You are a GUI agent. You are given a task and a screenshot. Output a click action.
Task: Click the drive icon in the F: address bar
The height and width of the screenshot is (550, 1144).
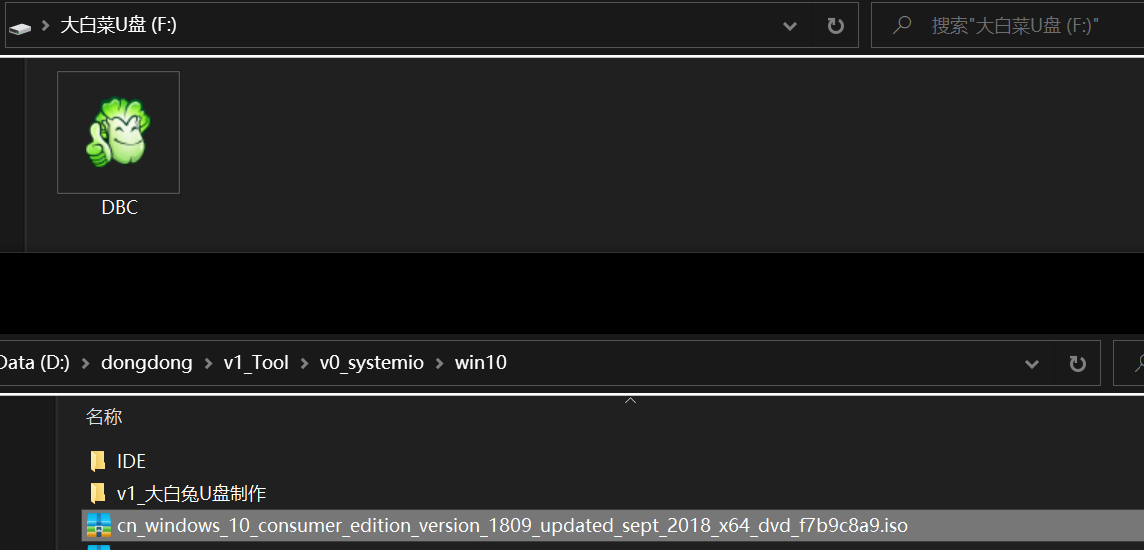click(x=20, y=27)
